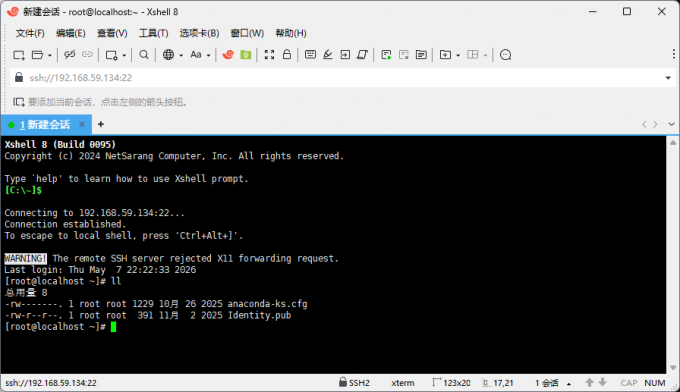Image resolution: width=680 pixels, height=392 pixels.
Task: Click the Font Aa icon
Action: (196, 55)
